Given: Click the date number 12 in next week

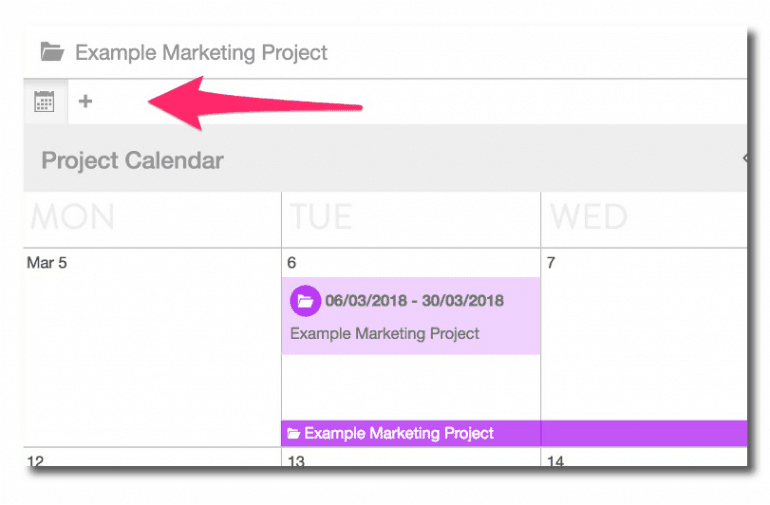Looking at the screenshot, I should coord(35,462).
